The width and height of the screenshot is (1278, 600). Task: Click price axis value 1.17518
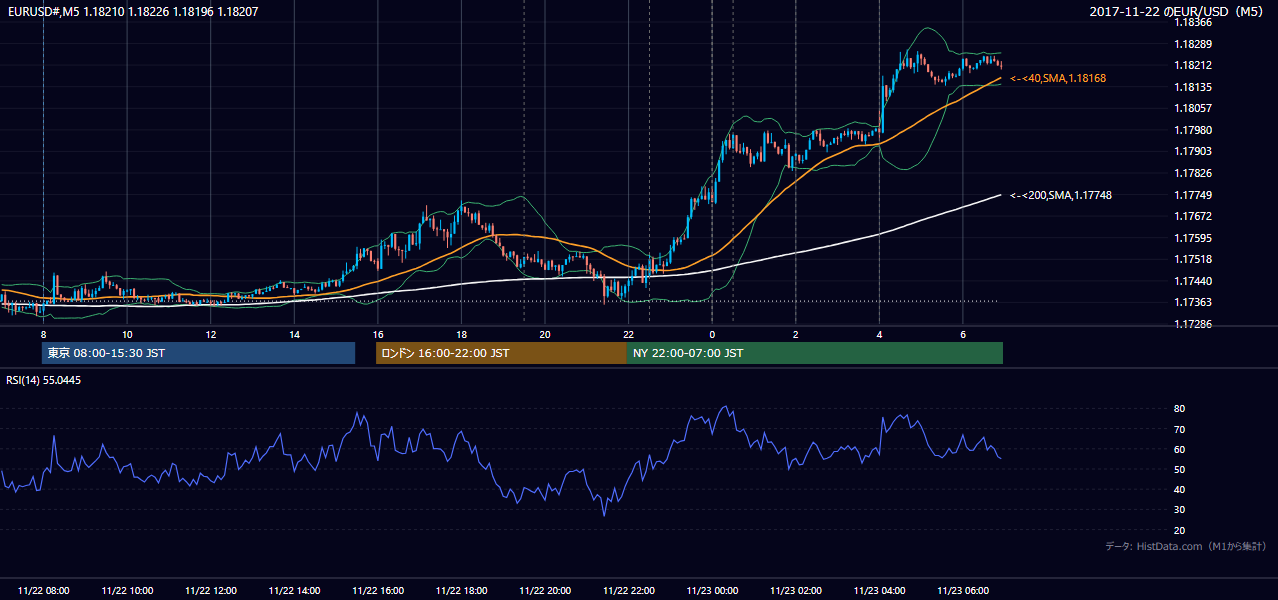pyautogui.click(x=1193, y=259)
